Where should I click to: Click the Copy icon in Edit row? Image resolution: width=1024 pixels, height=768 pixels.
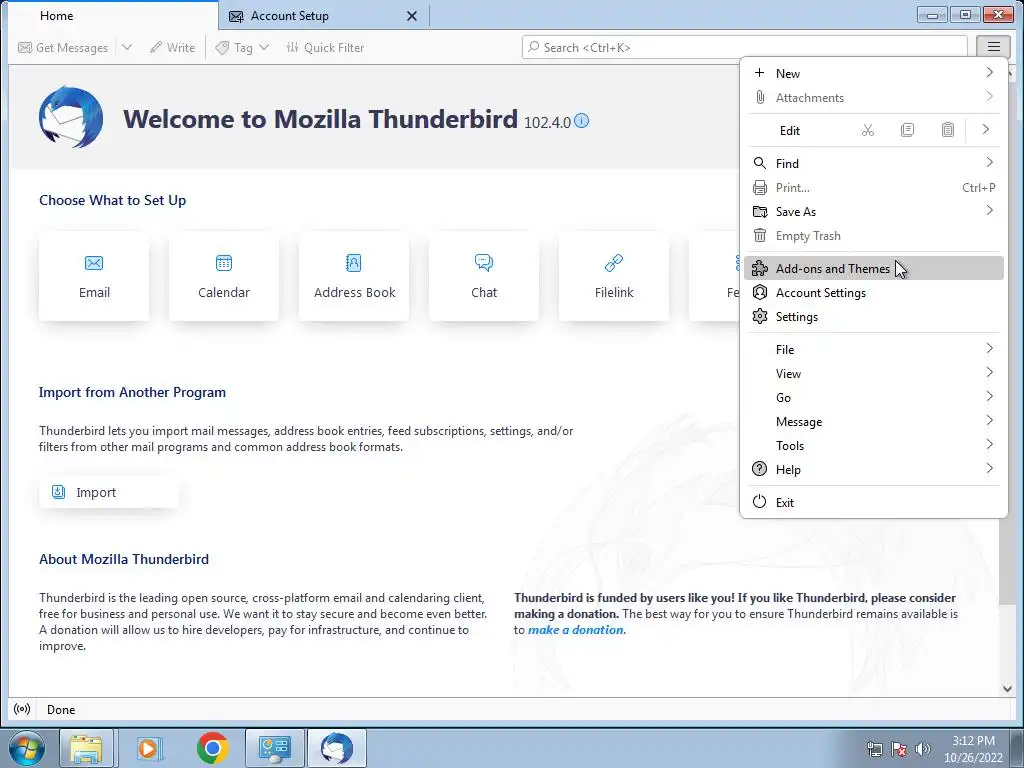[x=907, y=131]
